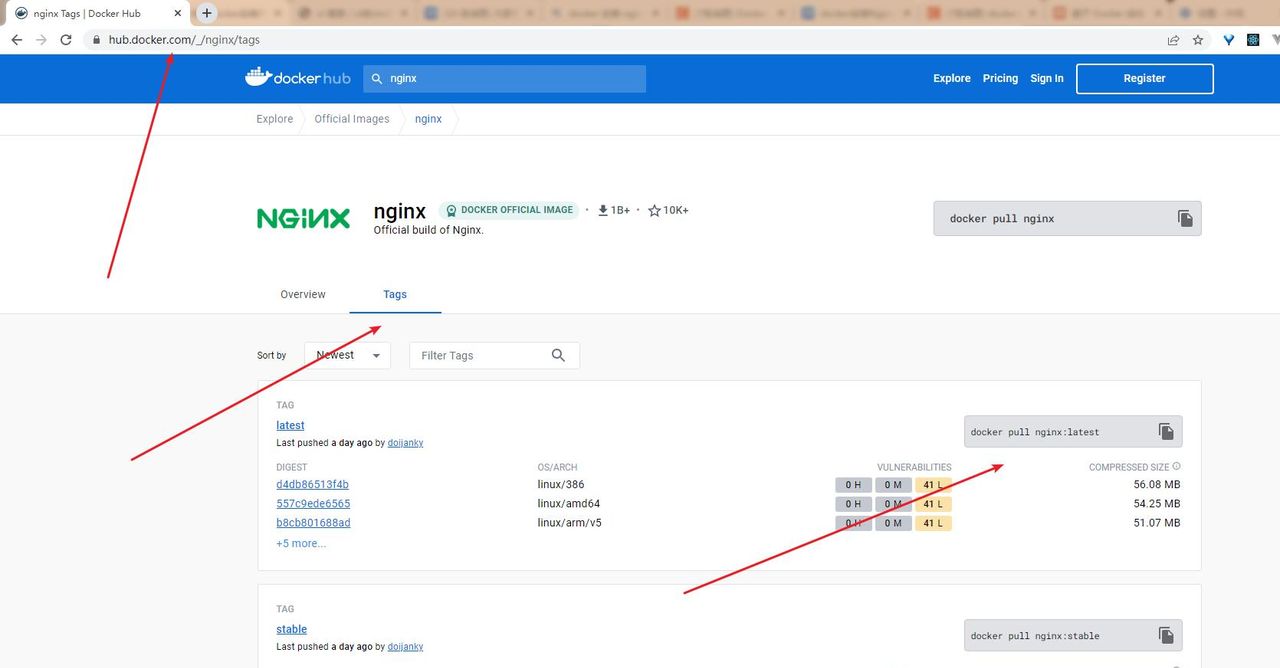Expand the +5 more architecture list

click(x=300, y=543)
